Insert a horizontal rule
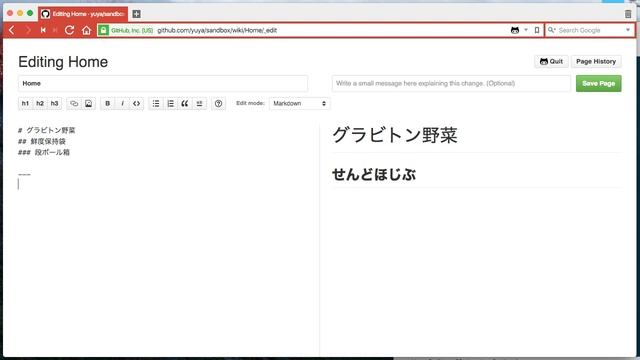The image size is (640, 360). pos(199,104)
